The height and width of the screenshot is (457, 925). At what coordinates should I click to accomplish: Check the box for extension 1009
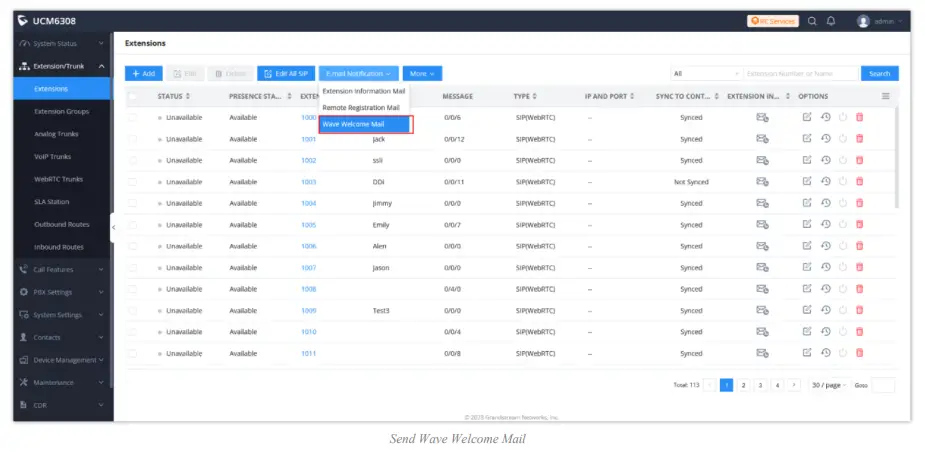[x=133, y=310]
